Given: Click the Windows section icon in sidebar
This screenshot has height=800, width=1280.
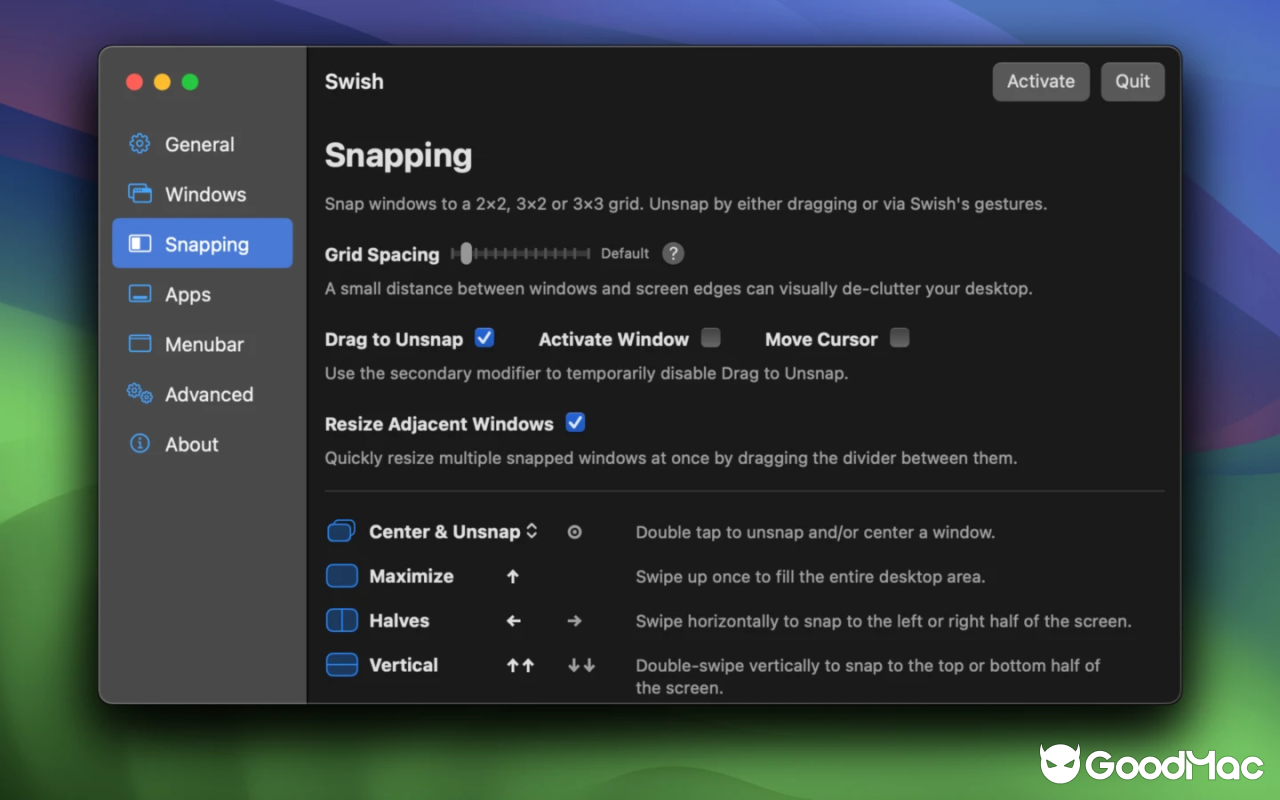Looking at the screenshot, I should tap(139, 193).
